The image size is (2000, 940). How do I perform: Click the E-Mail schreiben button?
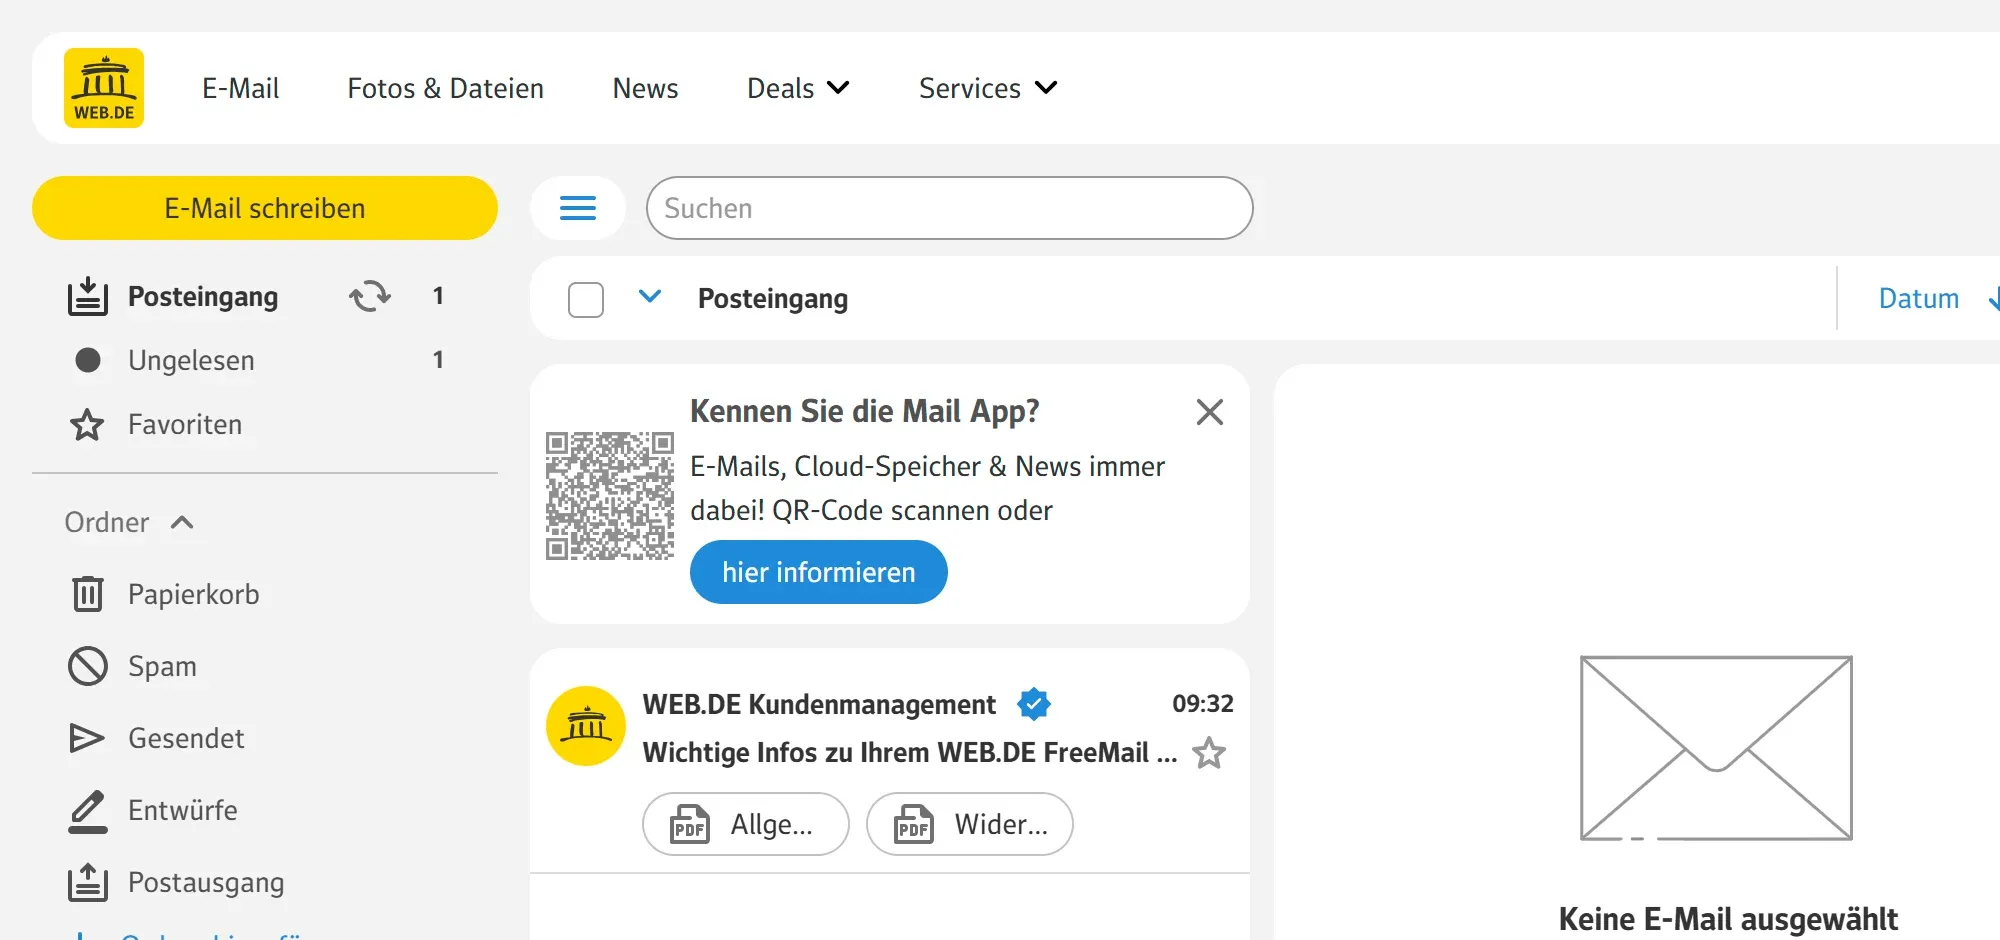point(265,208)
